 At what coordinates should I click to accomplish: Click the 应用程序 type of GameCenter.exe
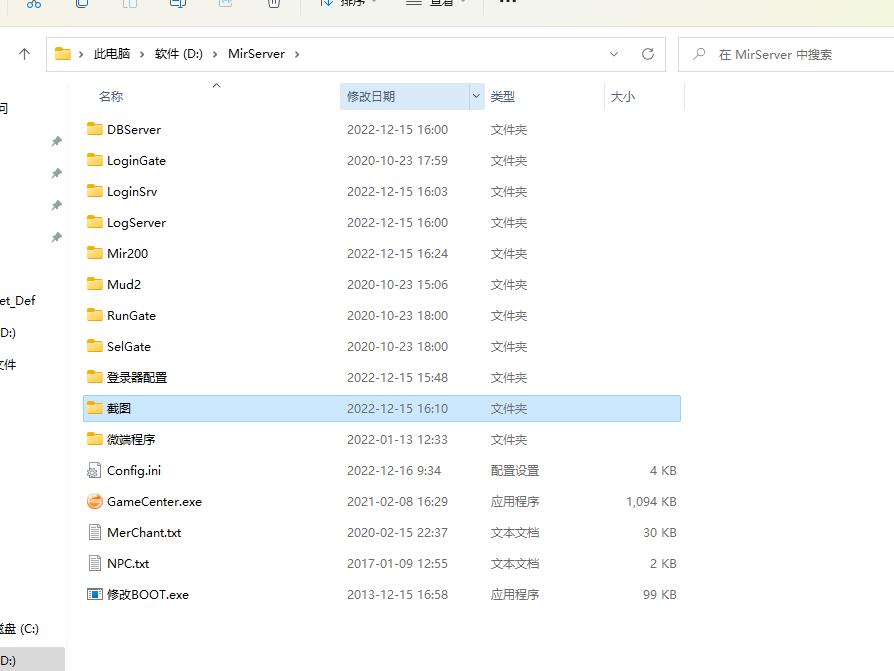point(514,501)
